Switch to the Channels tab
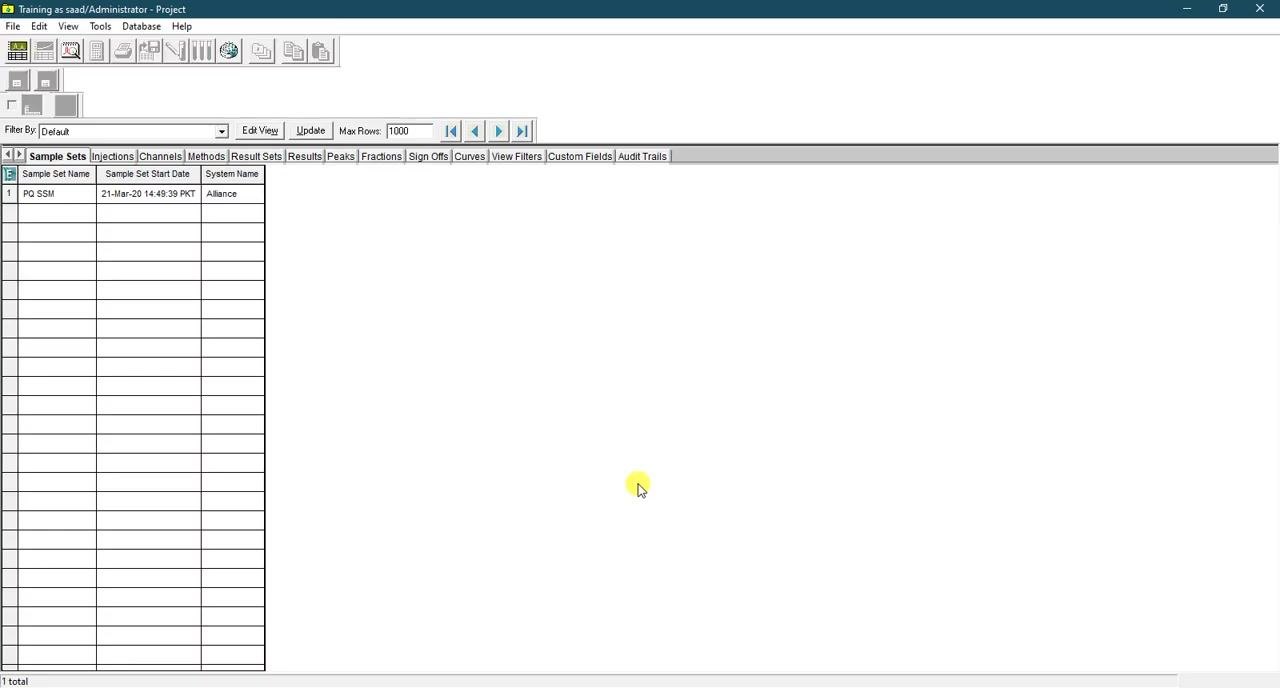The height and width of the screenshot is (688, 1280). coord(160,156)
